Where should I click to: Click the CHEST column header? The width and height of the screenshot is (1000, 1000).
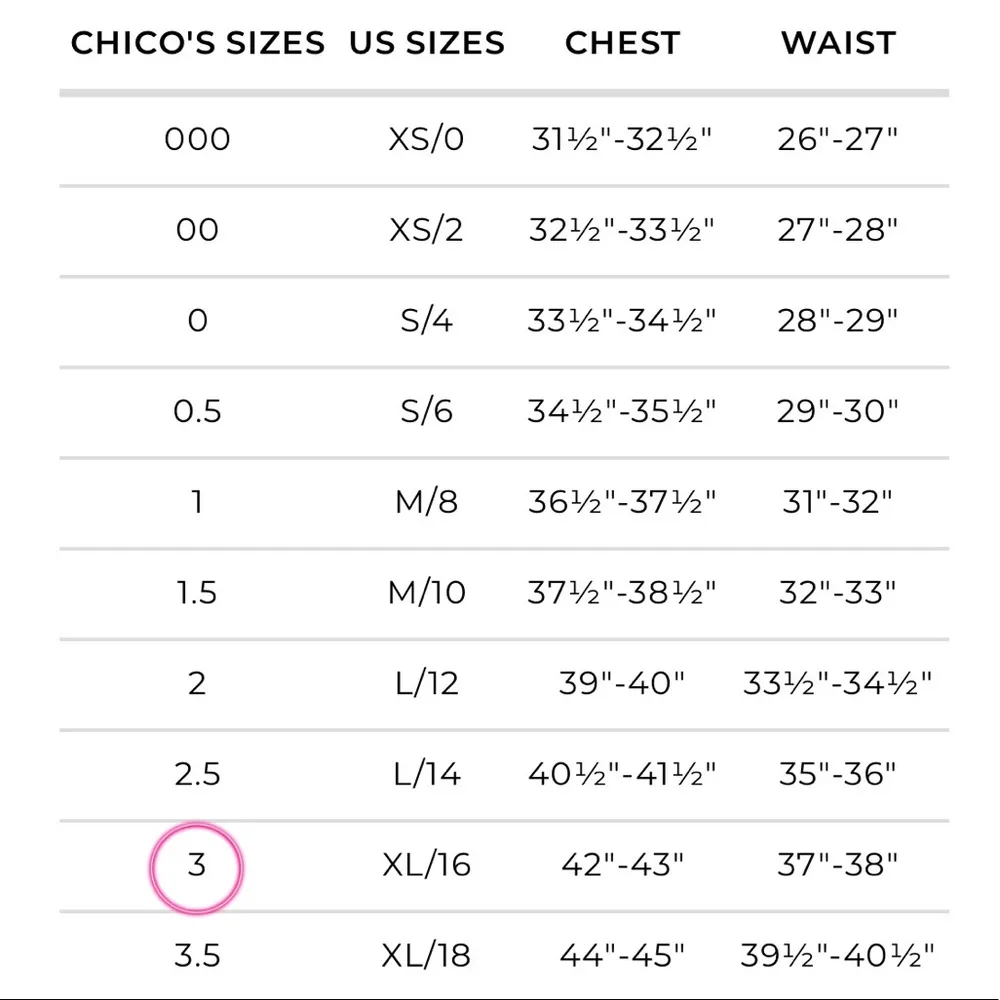(622, 43)
